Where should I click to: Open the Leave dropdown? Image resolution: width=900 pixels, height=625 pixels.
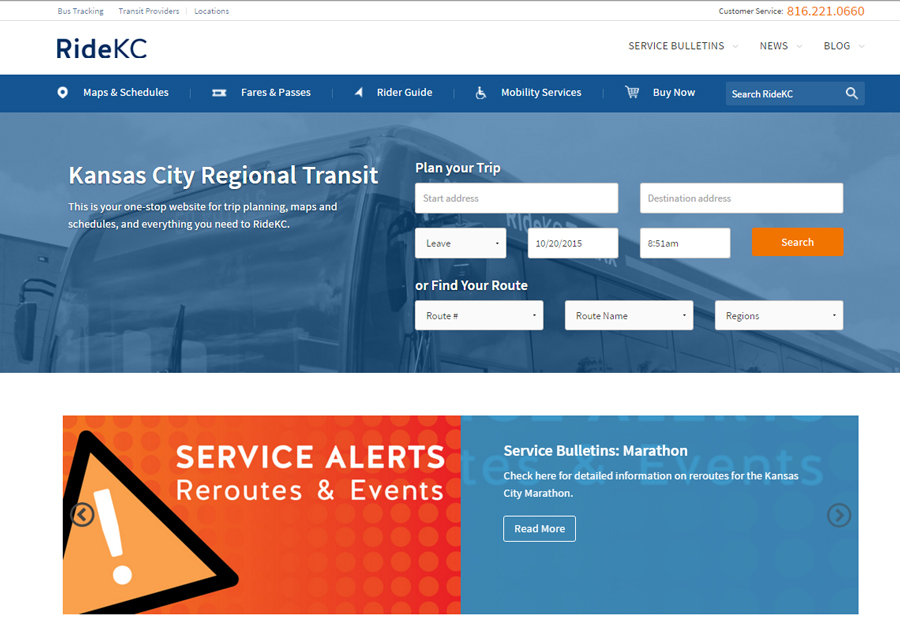point(460,243)
